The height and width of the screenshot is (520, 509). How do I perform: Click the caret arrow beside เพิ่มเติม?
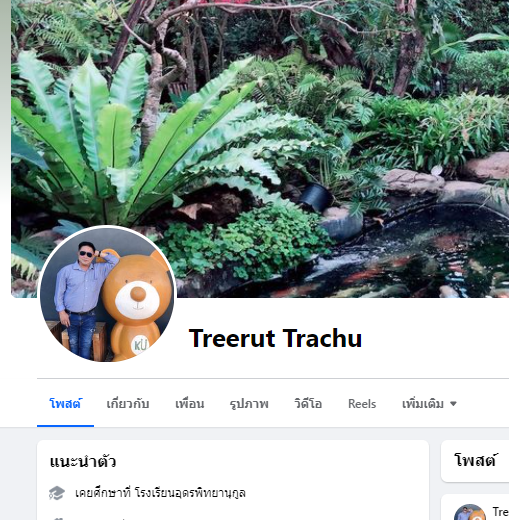453,404
